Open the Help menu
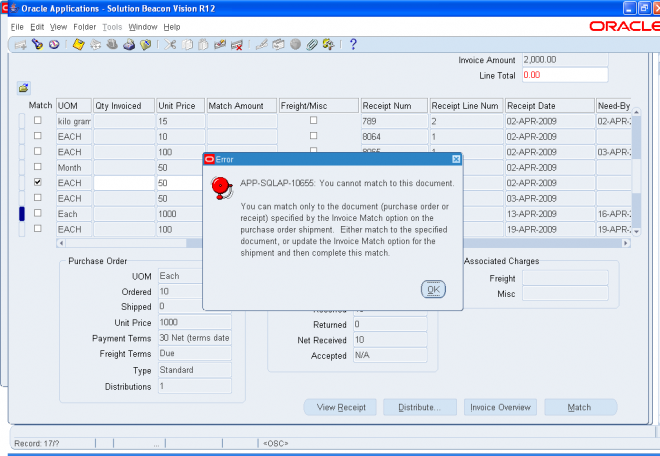The image size is (660, 456). (x=172, y=27)
